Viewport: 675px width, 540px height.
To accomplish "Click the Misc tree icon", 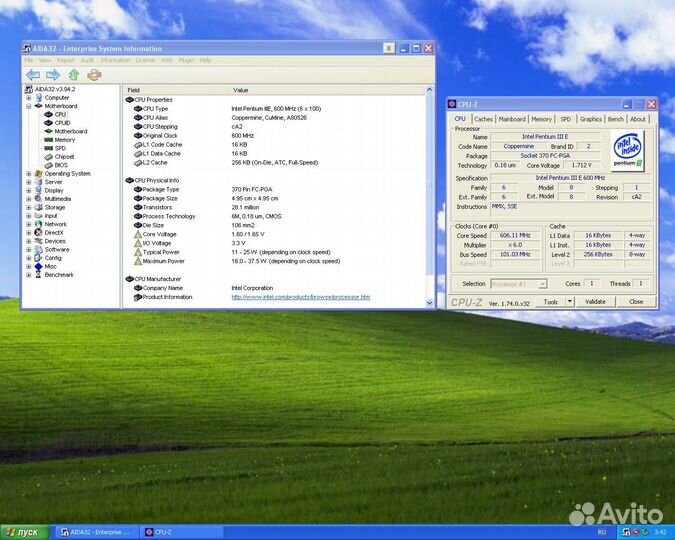I will 39,266.
